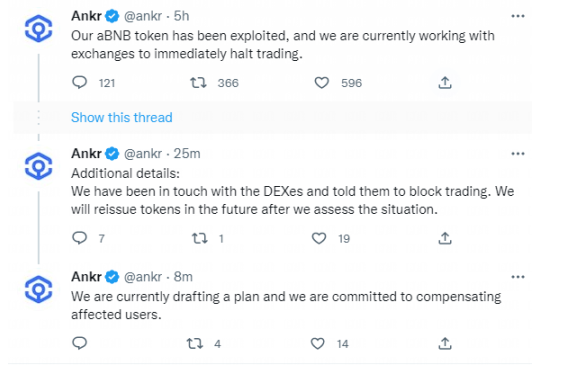This screenshot has width=571, height=375.
Task: Like the tweet with 596 likes
Action: click(322, 83)
